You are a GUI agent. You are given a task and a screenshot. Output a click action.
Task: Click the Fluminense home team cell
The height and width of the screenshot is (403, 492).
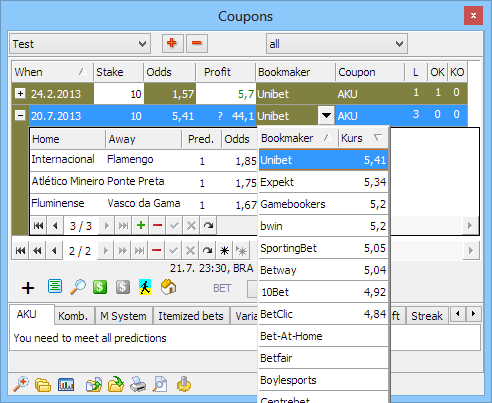click(x=68, y=204)
